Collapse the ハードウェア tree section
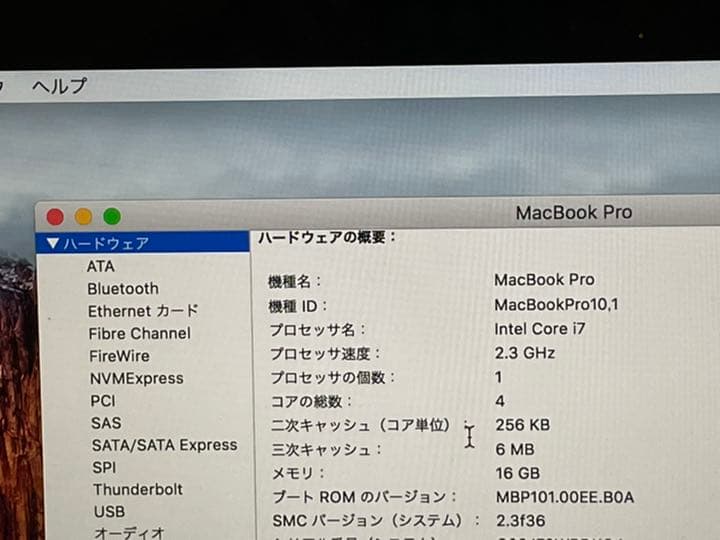The height and width of the screenshot is (540, 720). coord(53,243)
